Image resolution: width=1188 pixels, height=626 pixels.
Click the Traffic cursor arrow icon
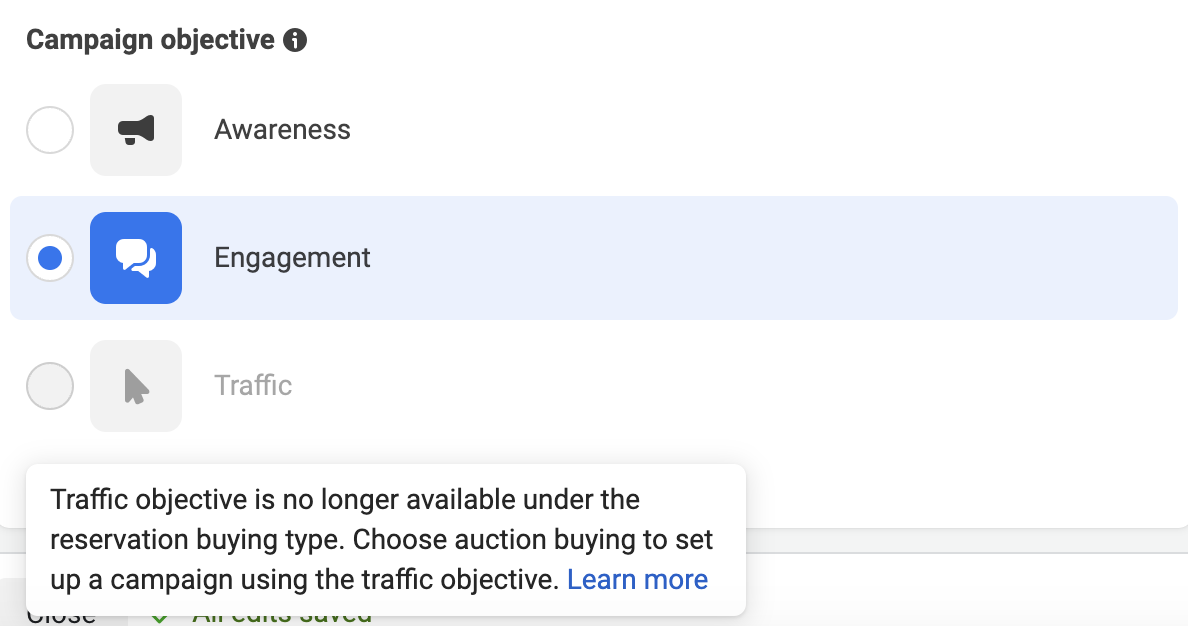coord(136,386)
